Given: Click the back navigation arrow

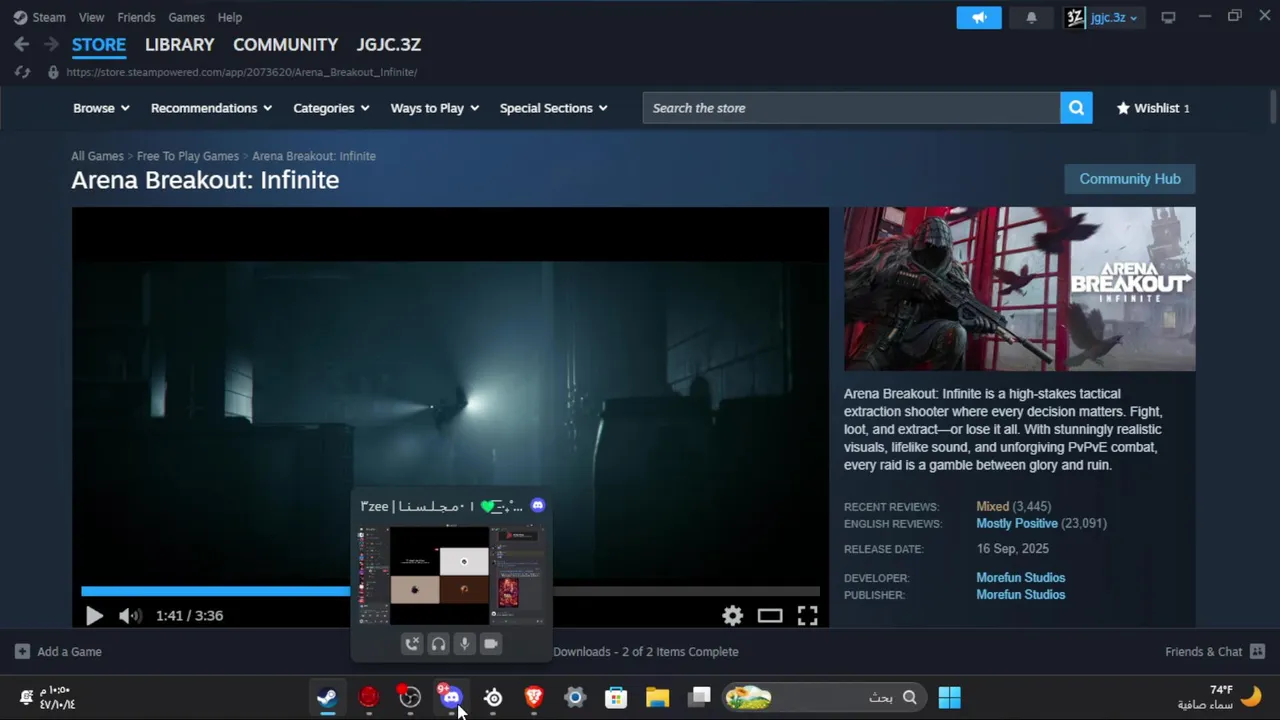Looking at the screenshot, I should (22, 44).
